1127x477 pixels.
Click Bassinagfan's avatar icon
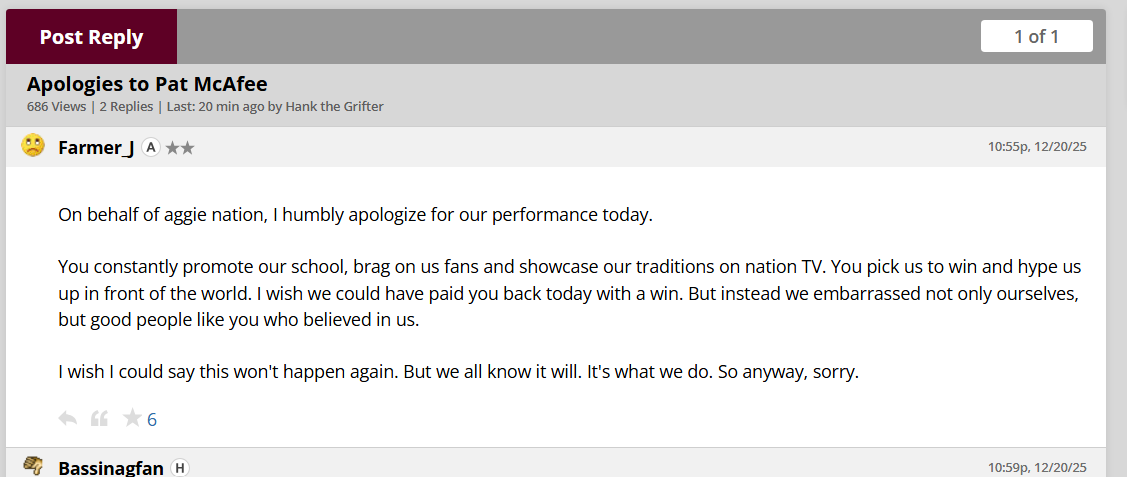click(x=33, y=465)
